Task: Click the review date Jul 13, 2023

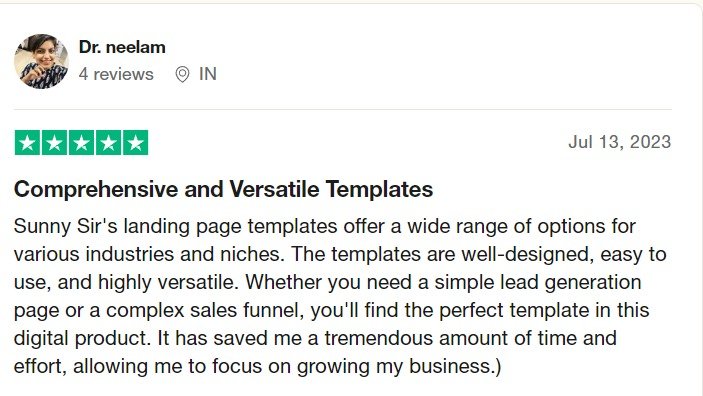Action: pyautogui.click(x=620, y=142)
